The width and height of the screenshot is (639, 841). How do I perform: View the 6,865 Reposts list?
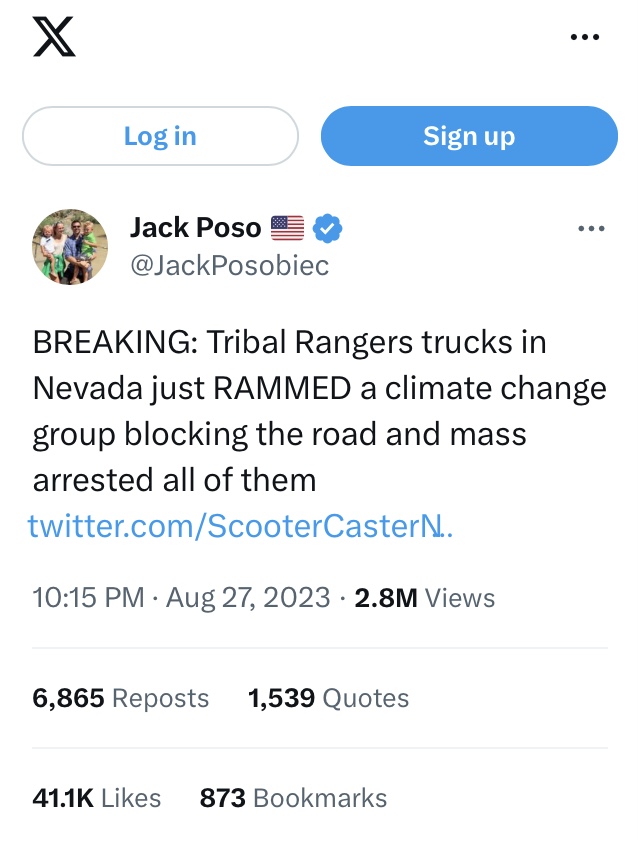(121, 697)
